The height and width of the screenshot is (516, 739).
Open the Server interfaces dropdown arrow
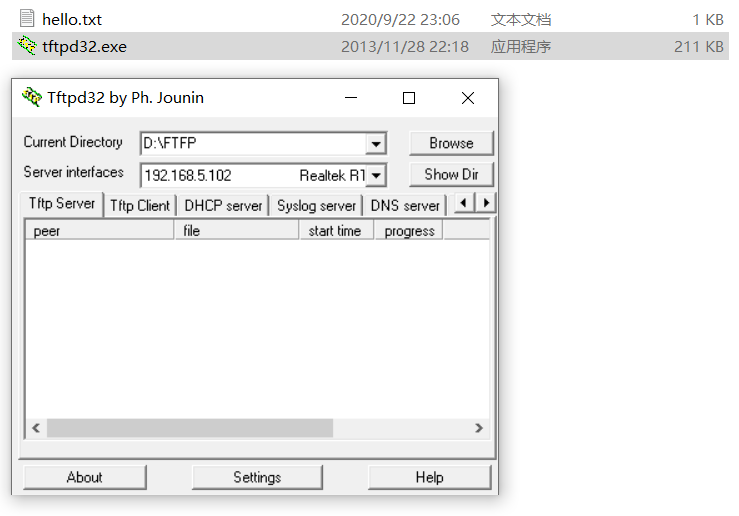click(x=376, y=175)
